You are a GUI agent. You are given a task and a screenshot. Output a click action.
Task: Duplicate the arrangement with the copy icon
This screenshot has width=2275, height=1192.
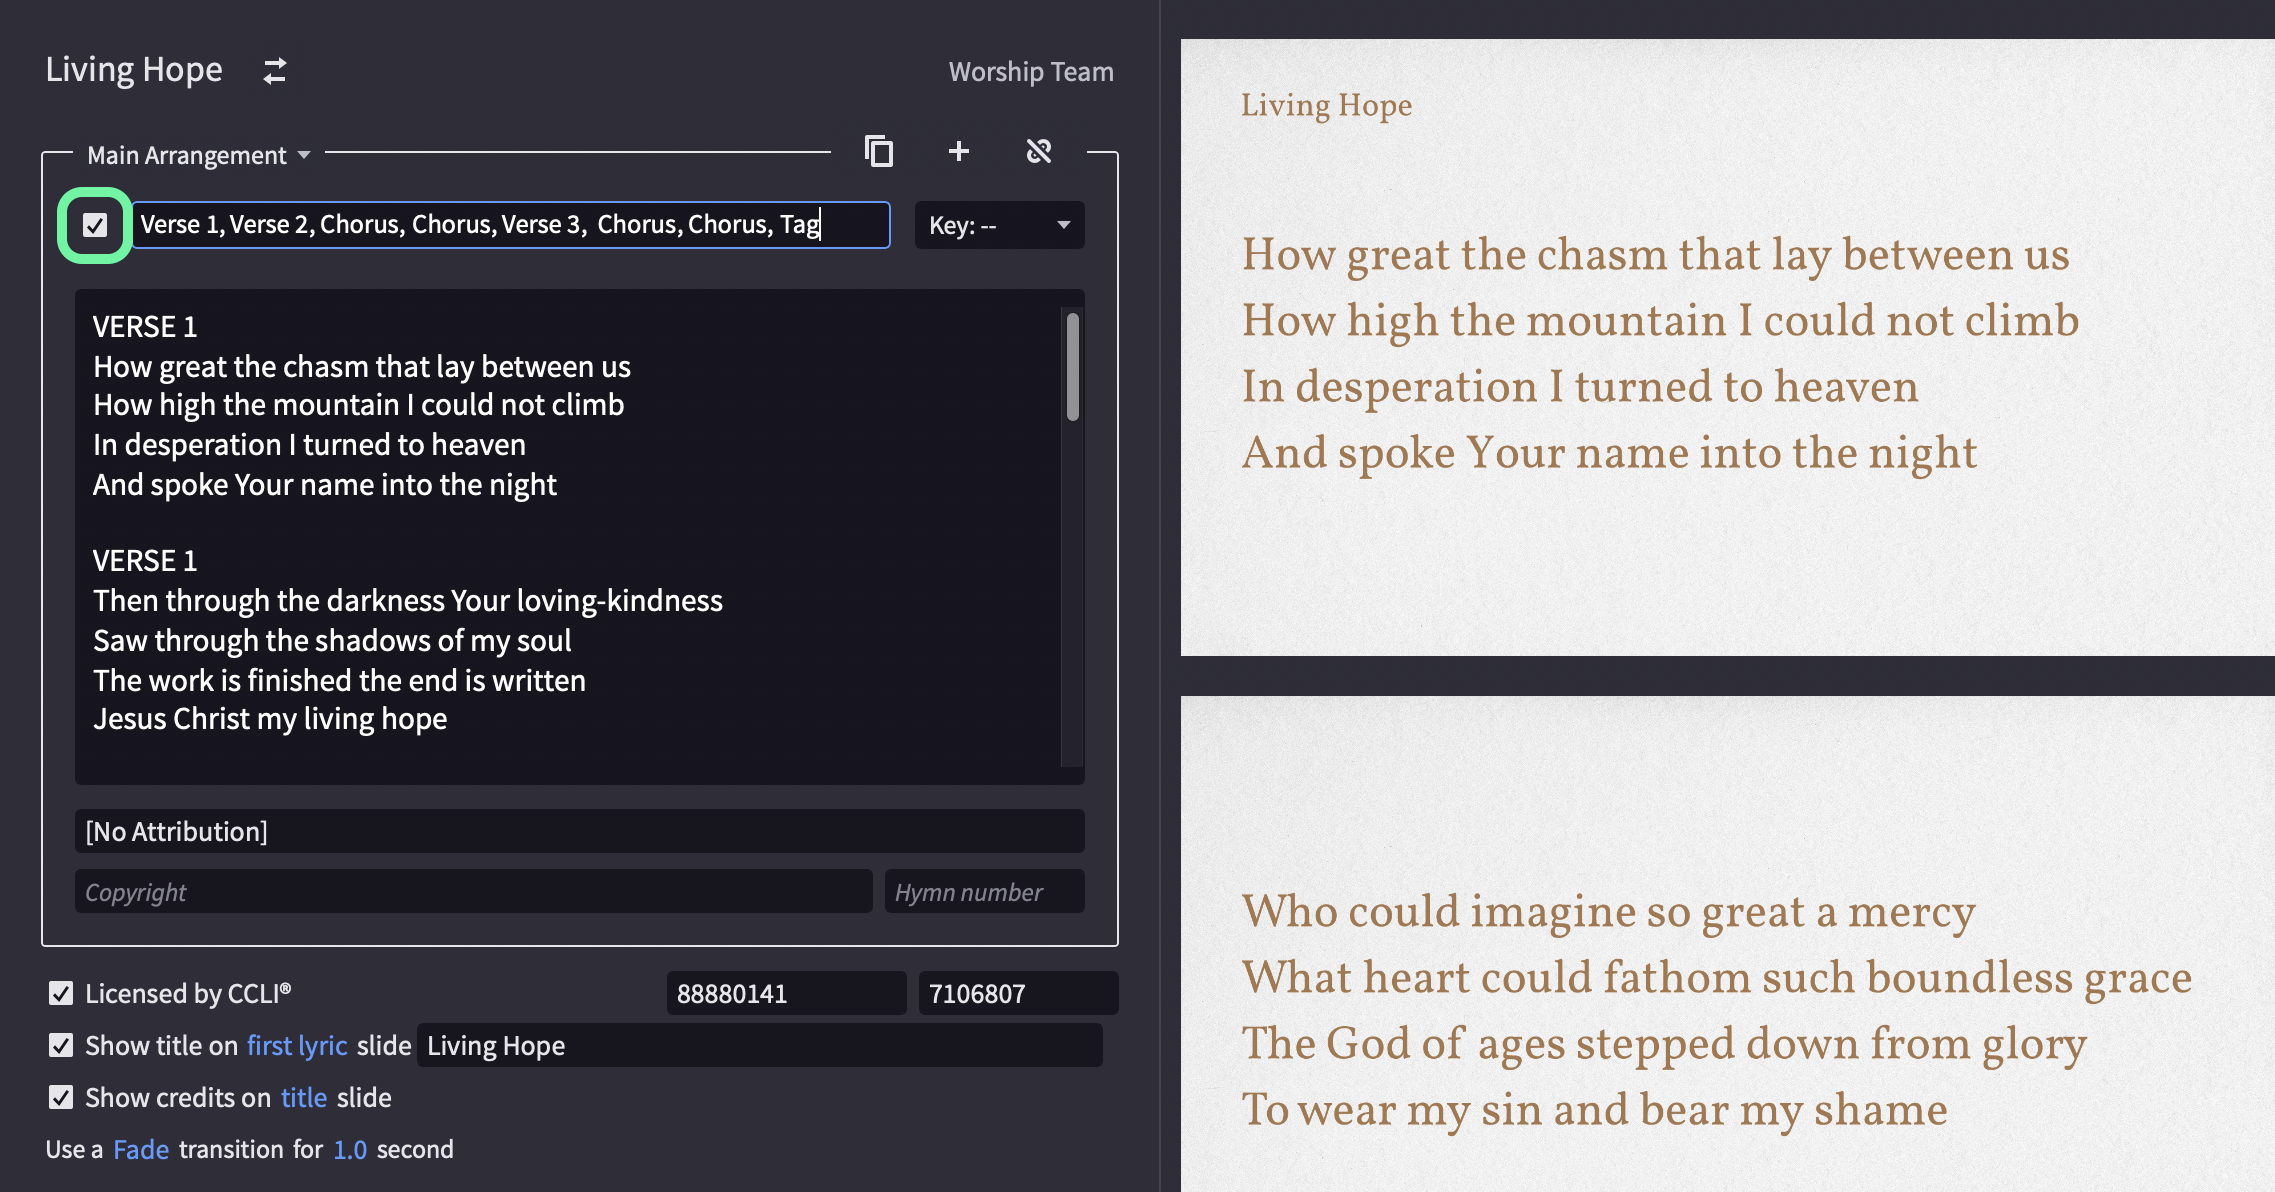[x=879, y=151]
